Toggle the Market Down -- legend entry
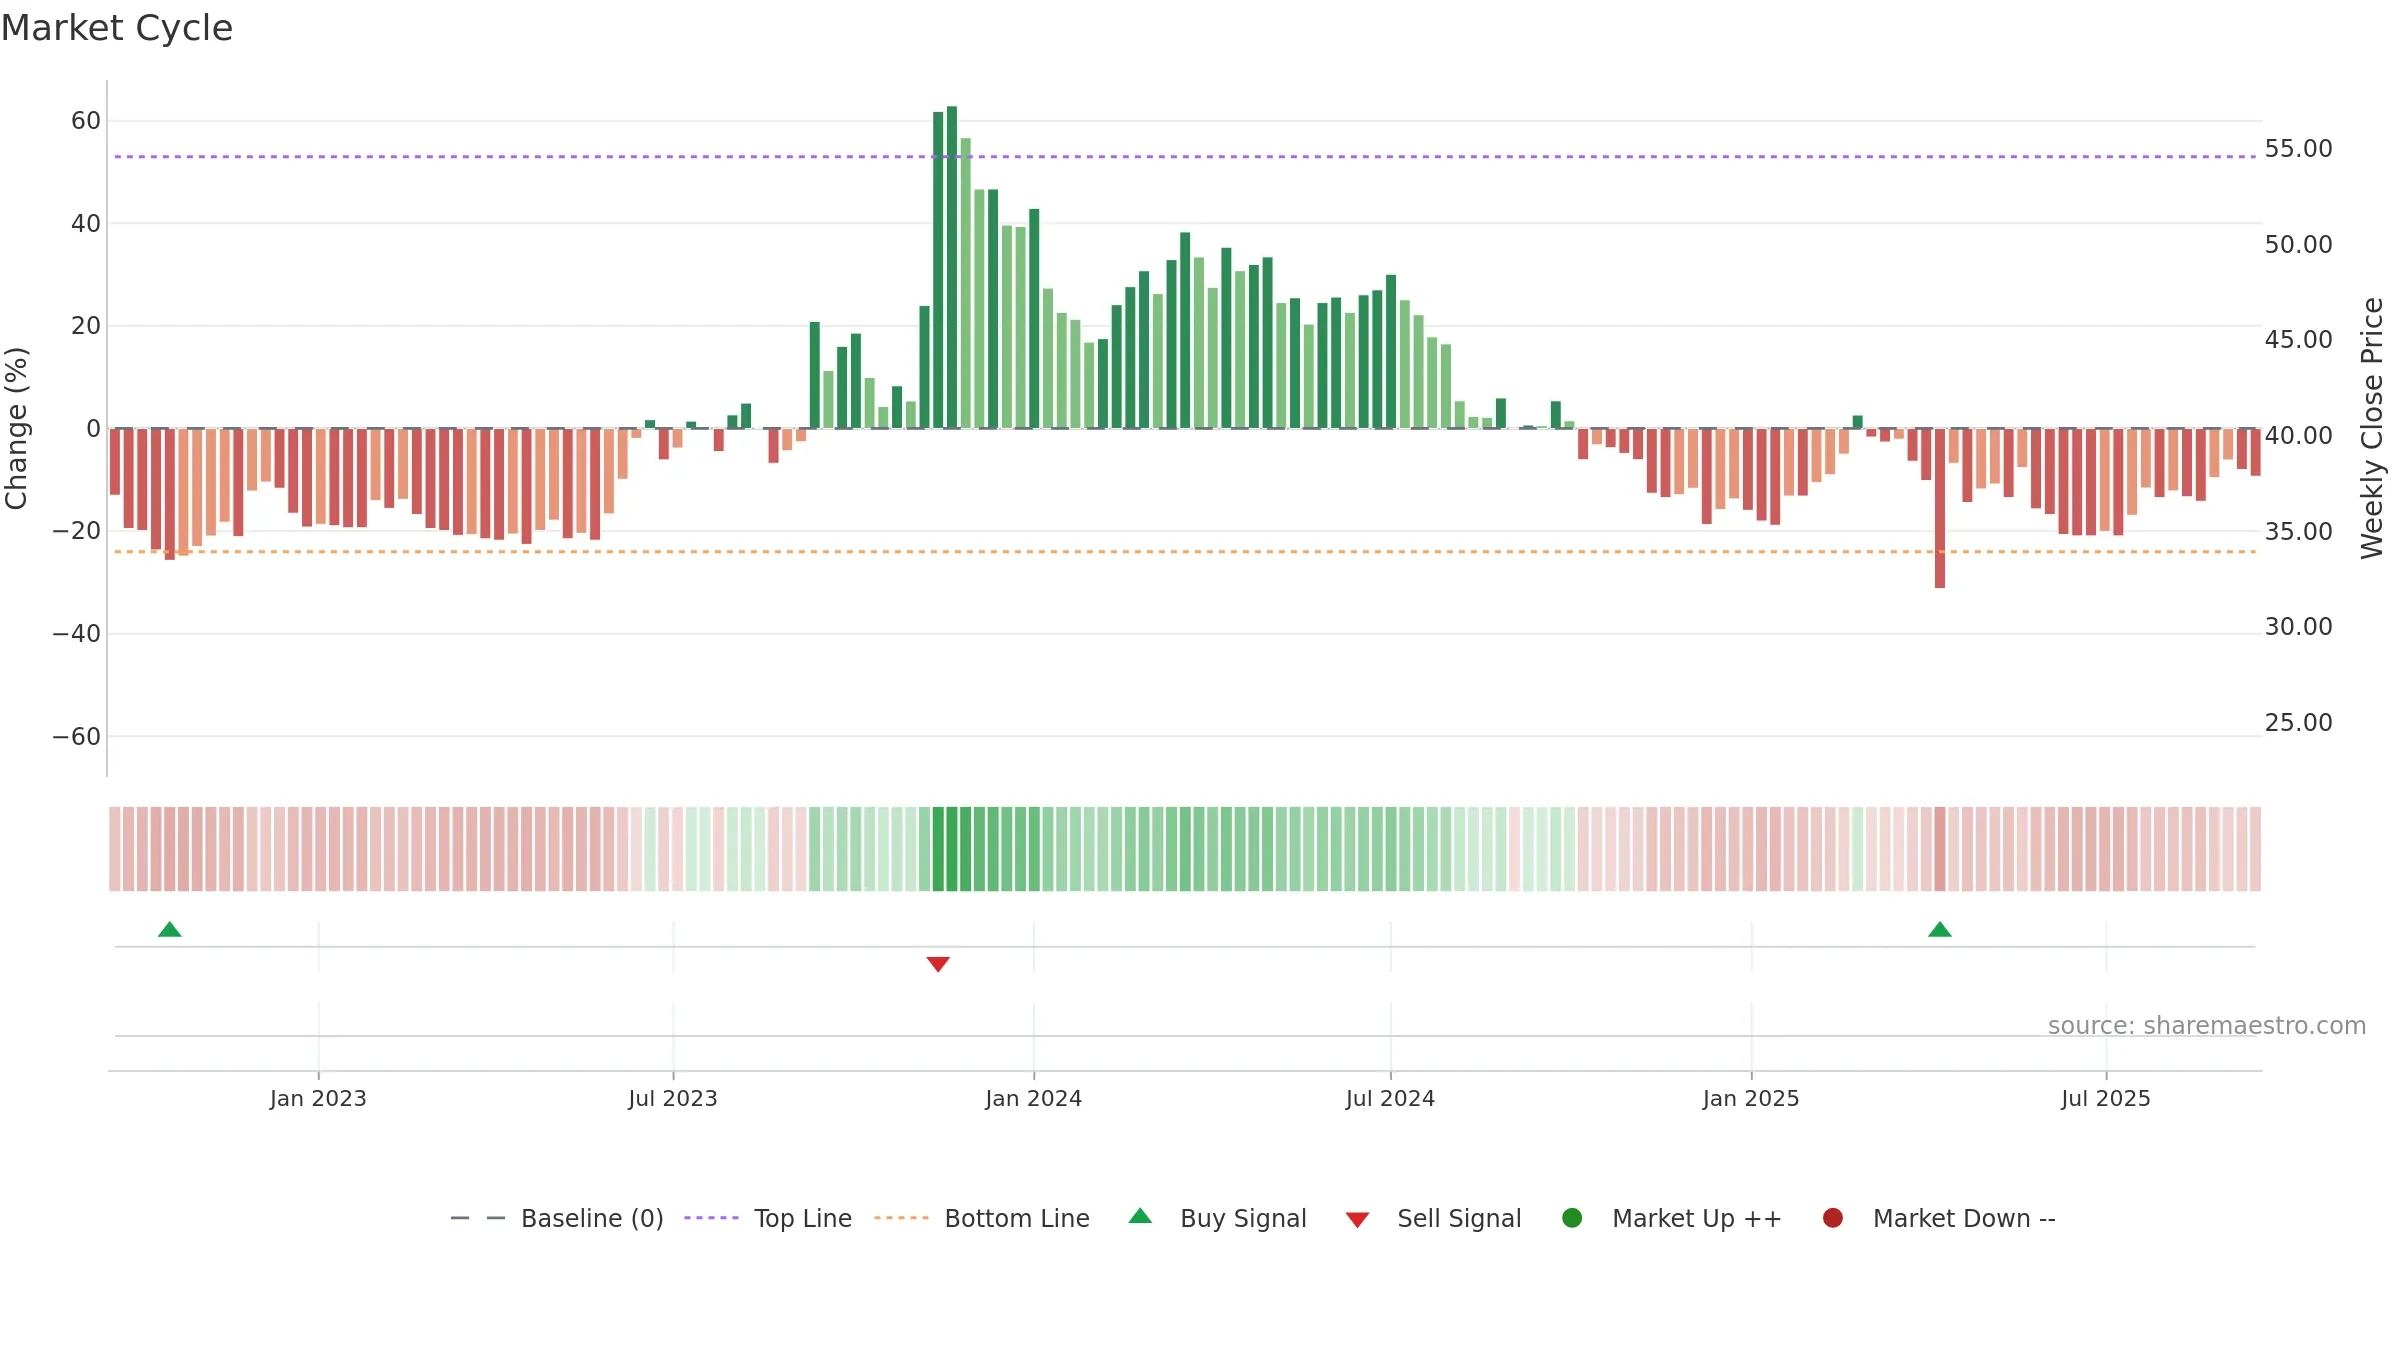The width and height of the screenshot is (2400, 1350). point(1939,1218)
